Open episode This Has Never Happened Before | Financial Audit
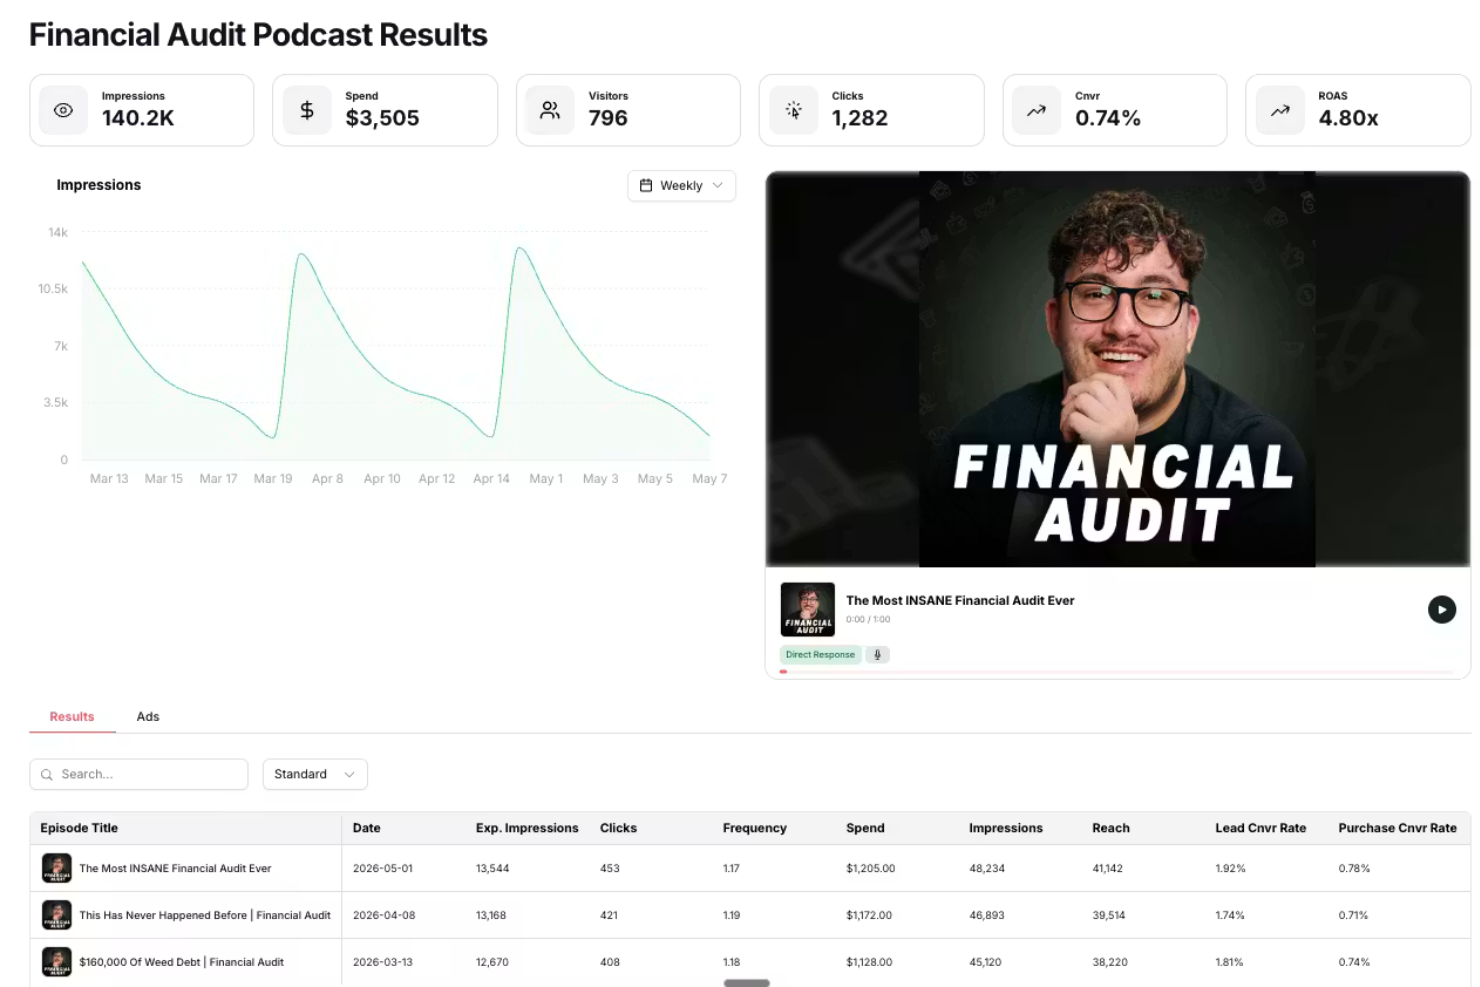 tap(205, 915)
